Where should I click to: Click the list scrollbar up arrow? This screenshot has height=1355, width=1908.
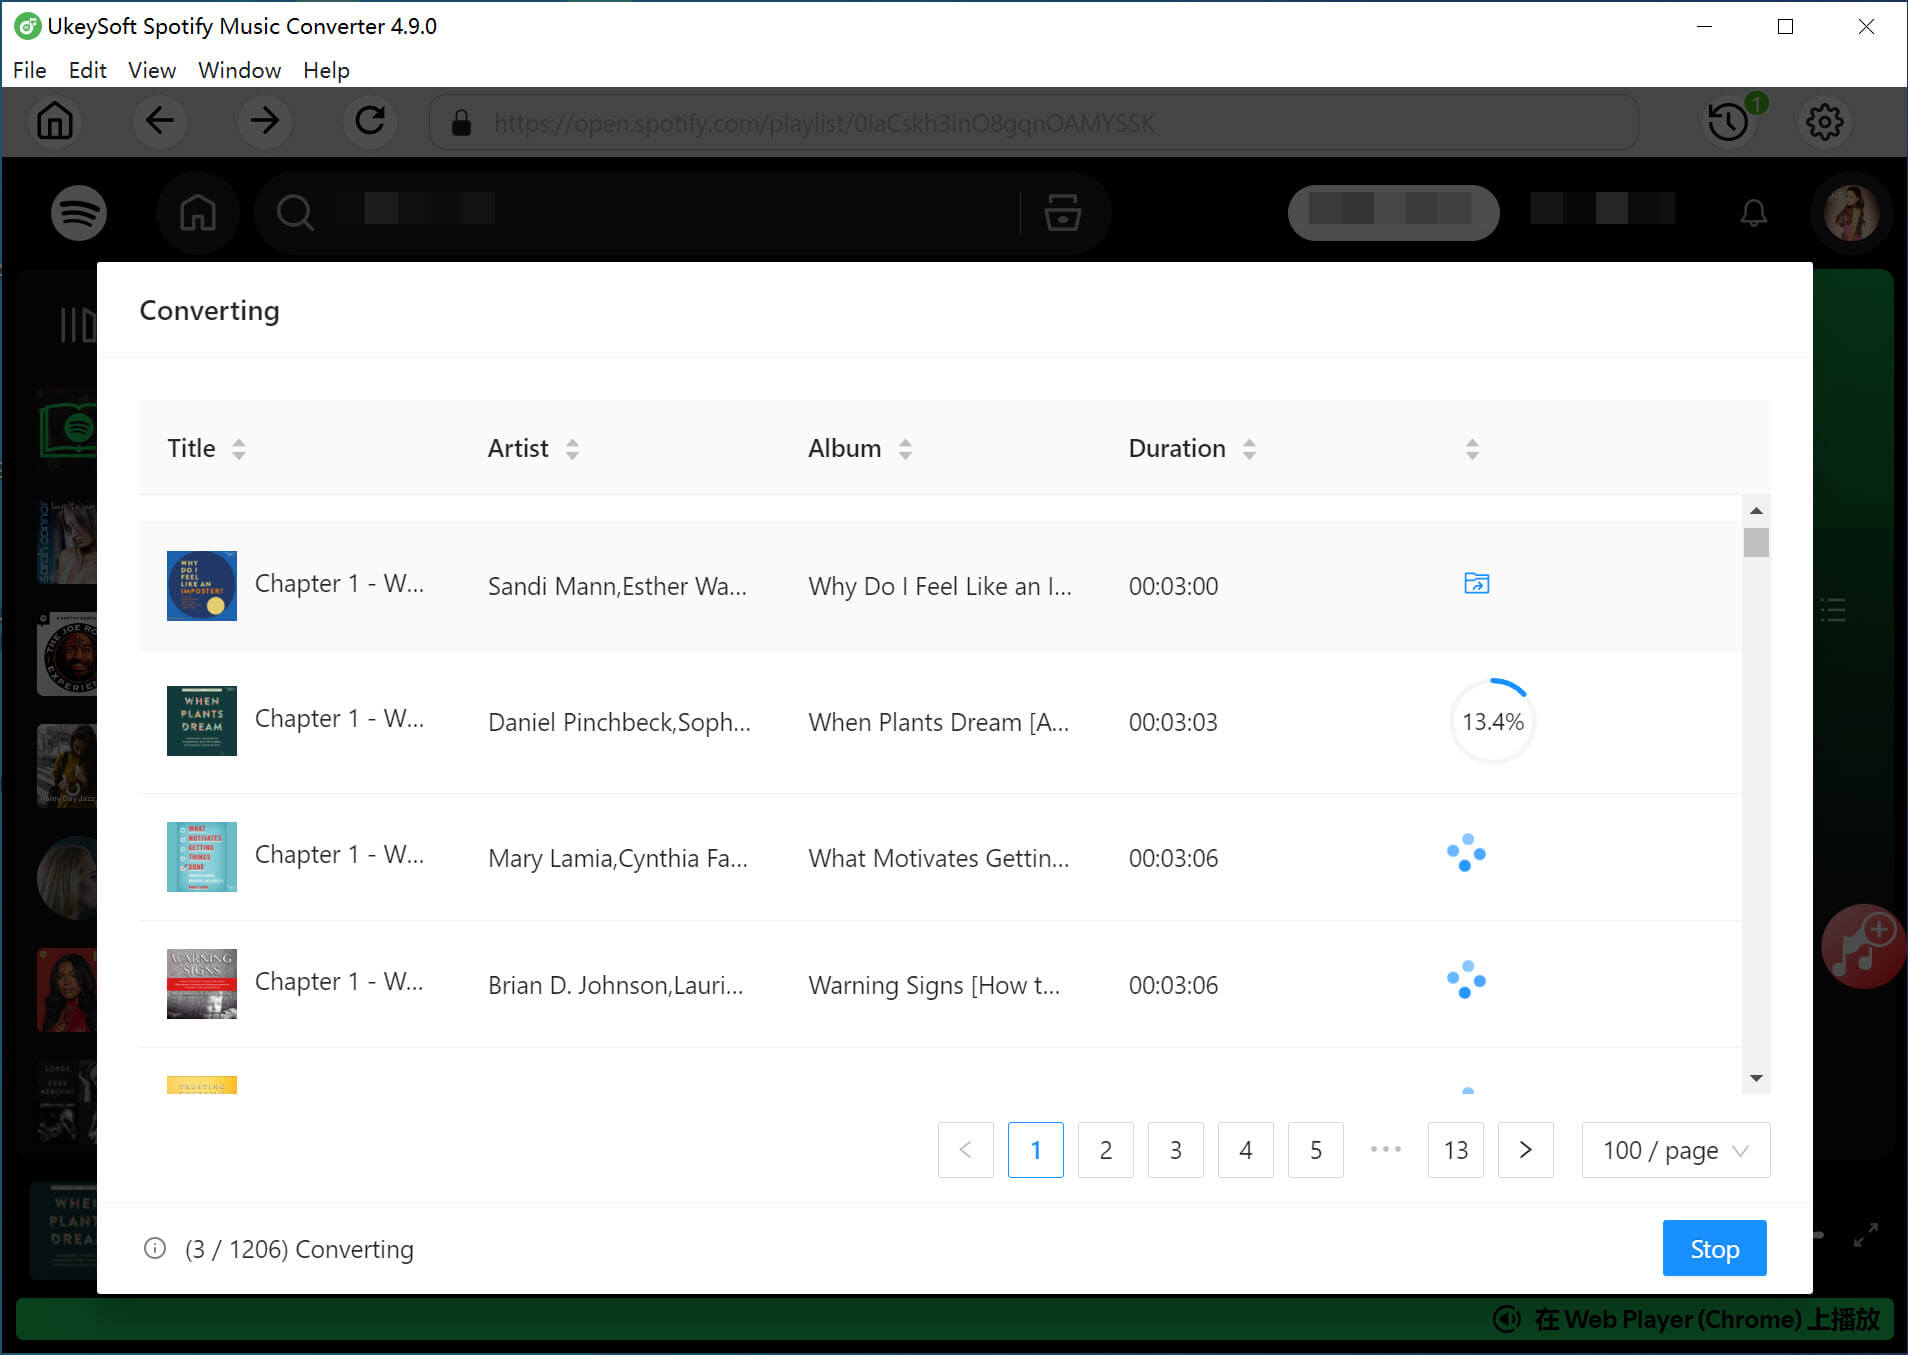[x=1756, y=510]
